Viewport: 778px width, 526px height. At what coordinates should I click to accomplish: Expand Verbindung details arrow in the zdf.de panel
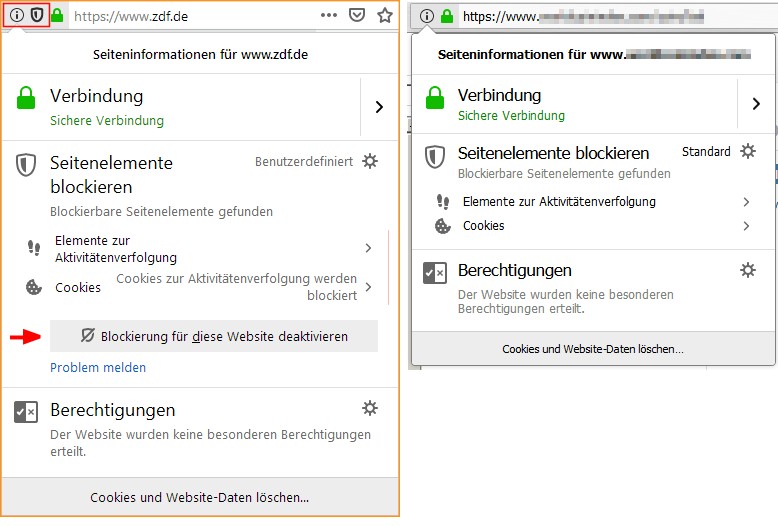[379, 107]
